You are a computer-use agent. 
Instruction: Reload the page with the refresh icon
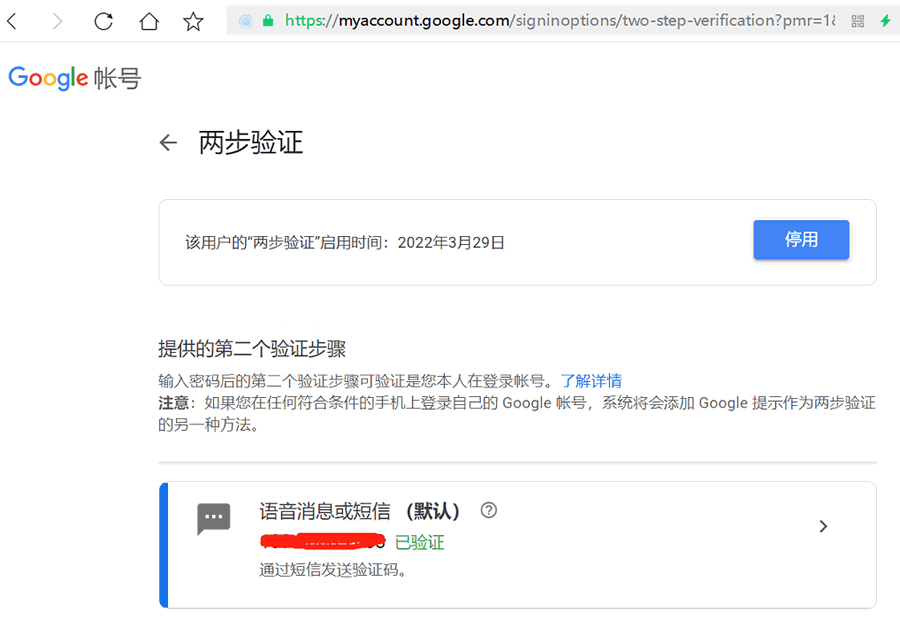[103, 22]
